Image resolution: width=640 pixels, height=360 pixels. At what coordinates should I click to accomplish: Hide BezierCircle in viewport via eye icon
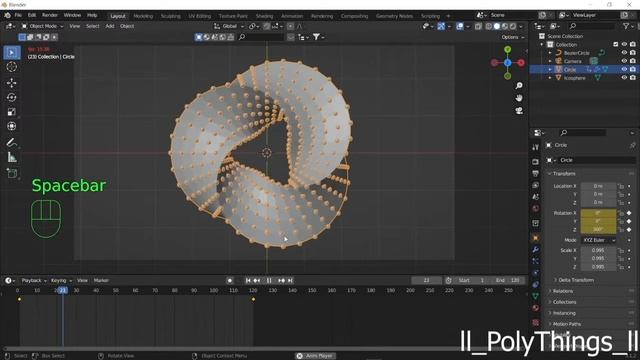[x=624, y=53]
